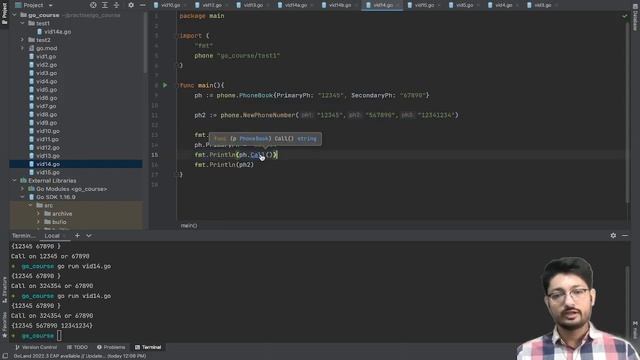Open the Structure side tool window
This screenshot has height=360, width=640.
(4, 289)
